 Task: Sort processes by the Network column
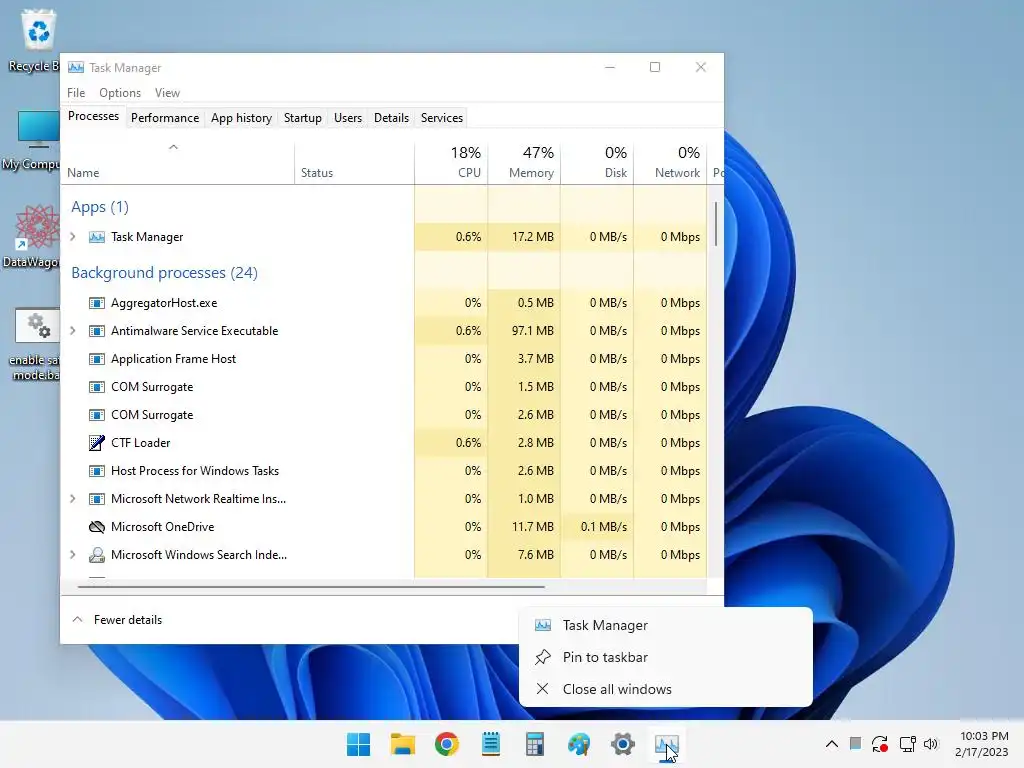(671, 163)
